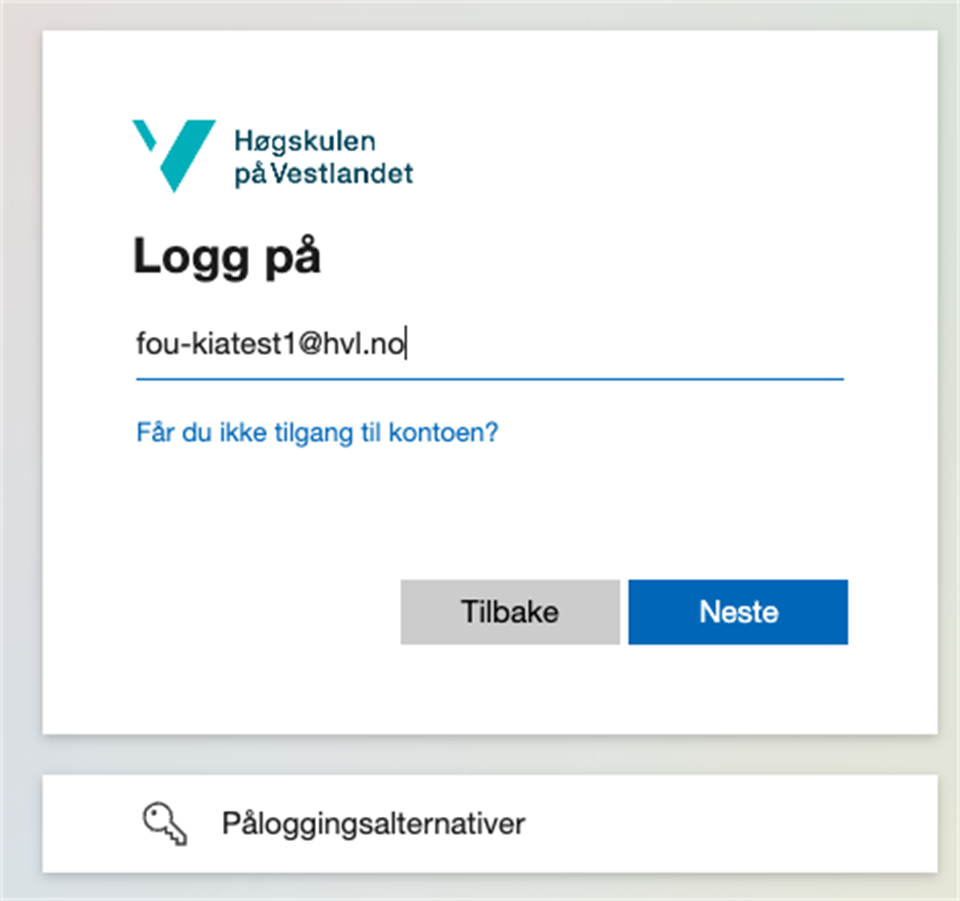This screenshot has height=901, width=960.
Task: Open "Får du ikke tilgang til kontoen?" link
Action: (317, 433)
